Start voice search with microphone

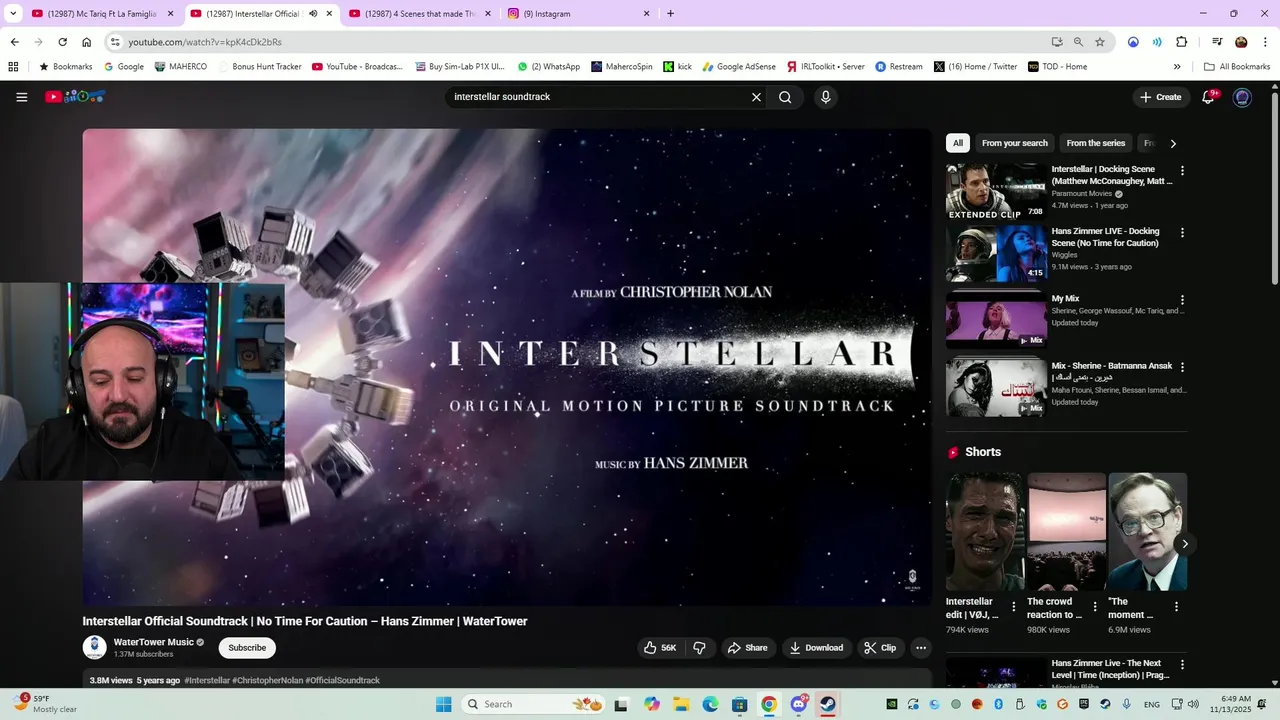pos(825,97)
